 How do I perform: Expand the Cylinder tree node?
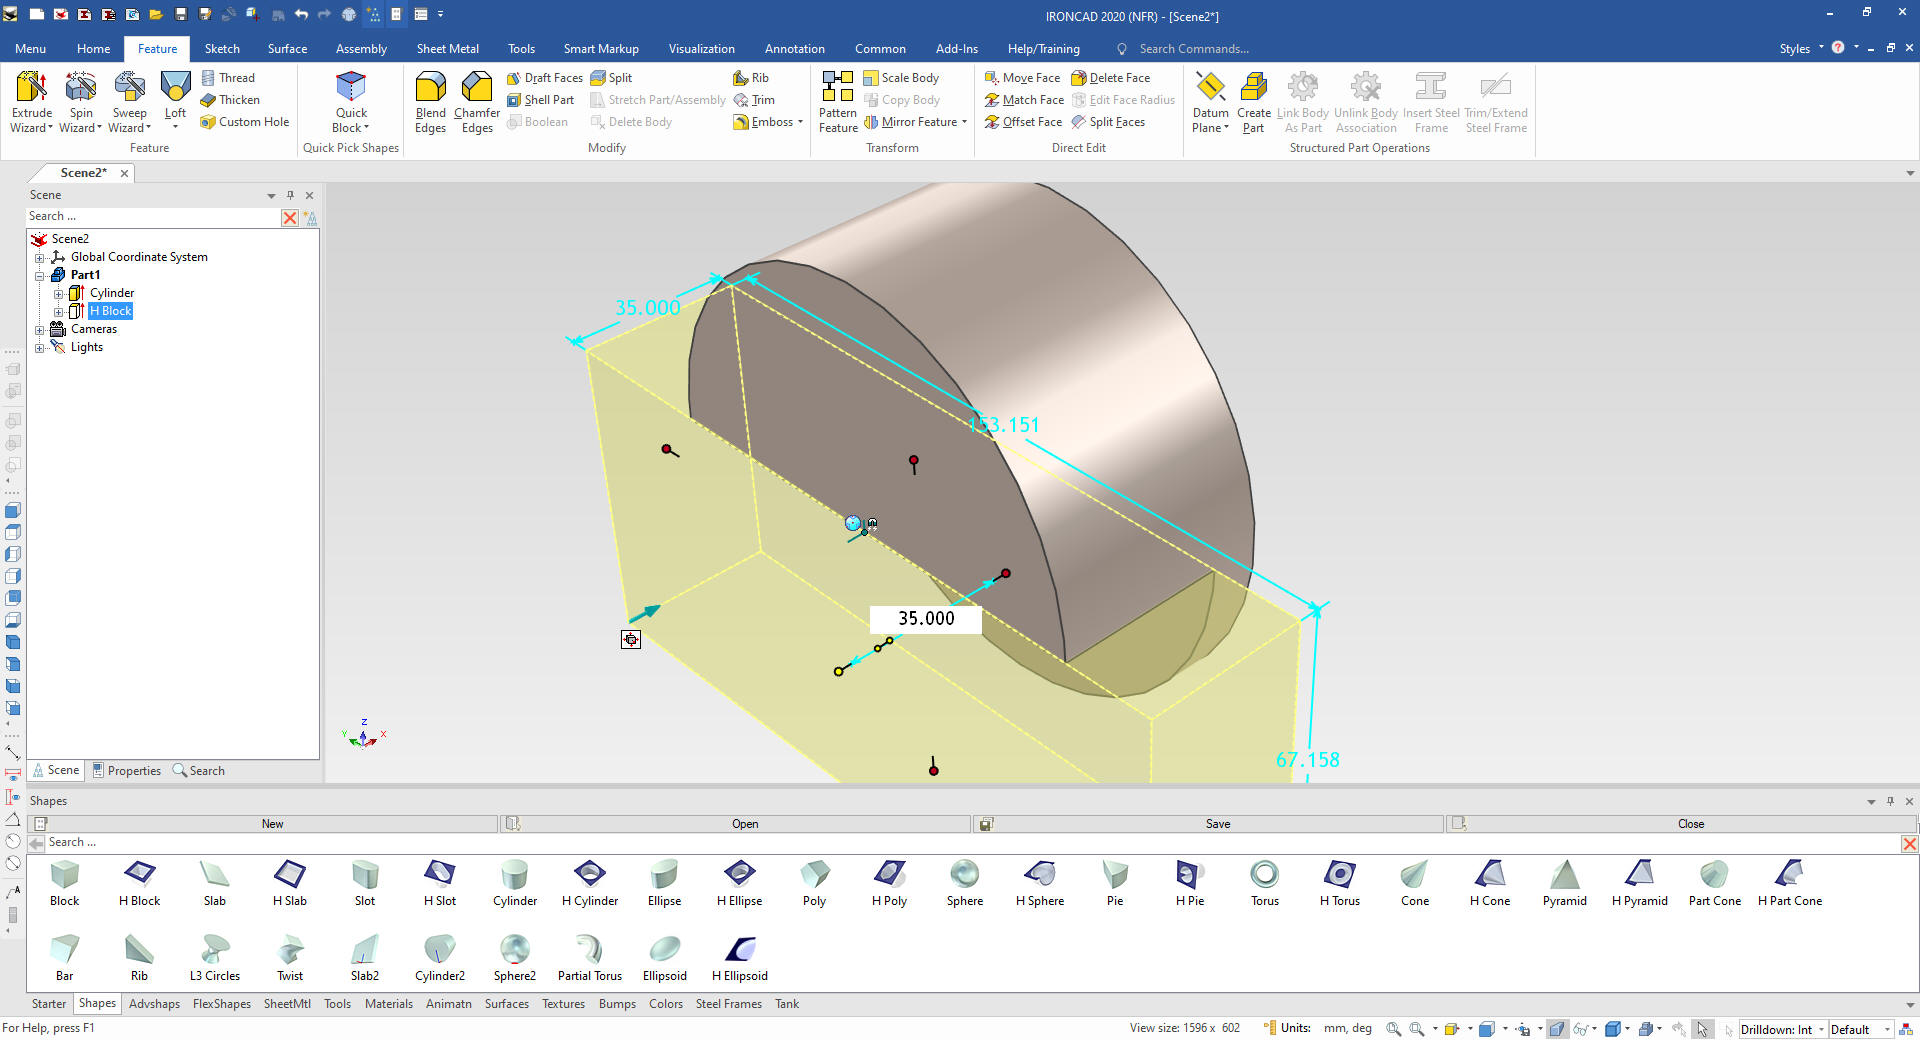tap(58, 294)
